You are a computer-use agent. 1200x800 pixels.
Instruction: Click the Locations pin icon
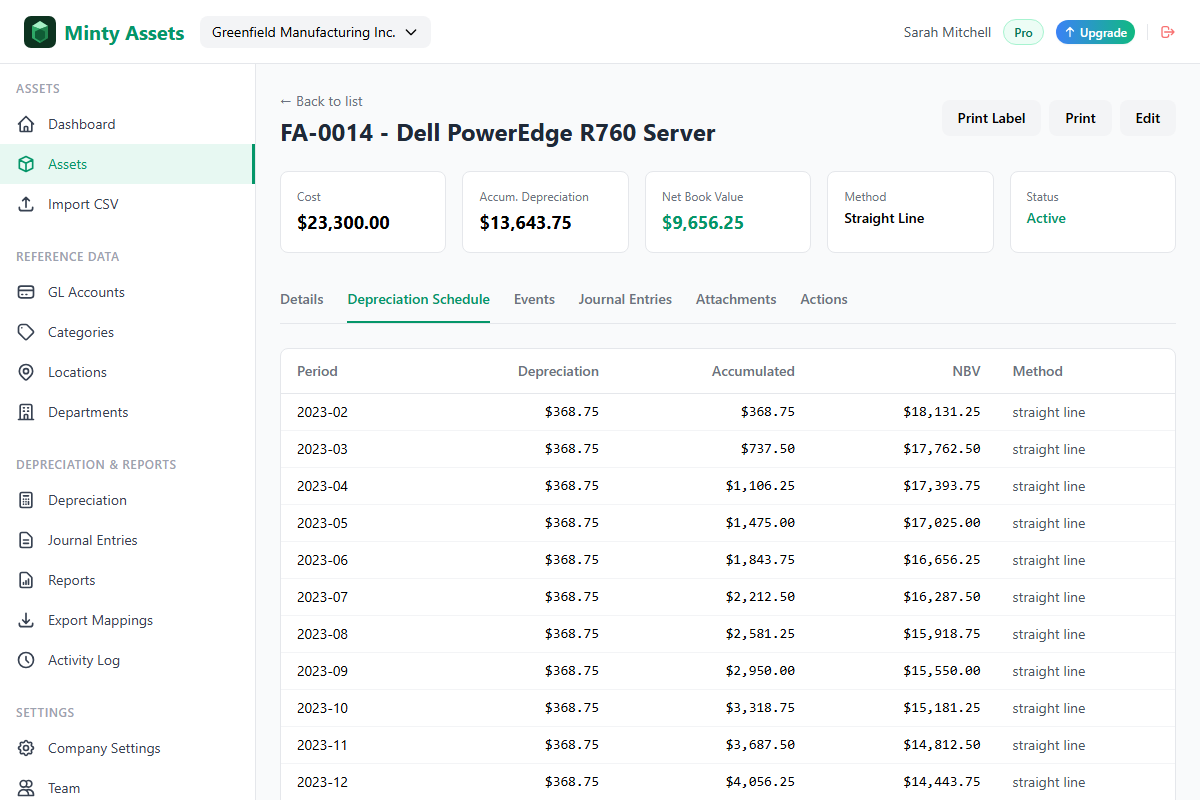[x=27, y=372]
